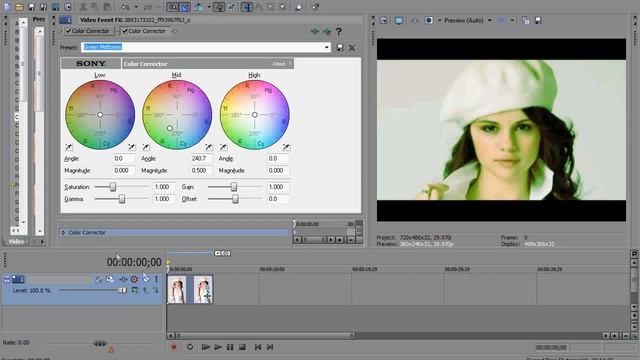Pick High adjustment color eyedropper
This screenshot has height=360, width=640.
pos(286,147)
